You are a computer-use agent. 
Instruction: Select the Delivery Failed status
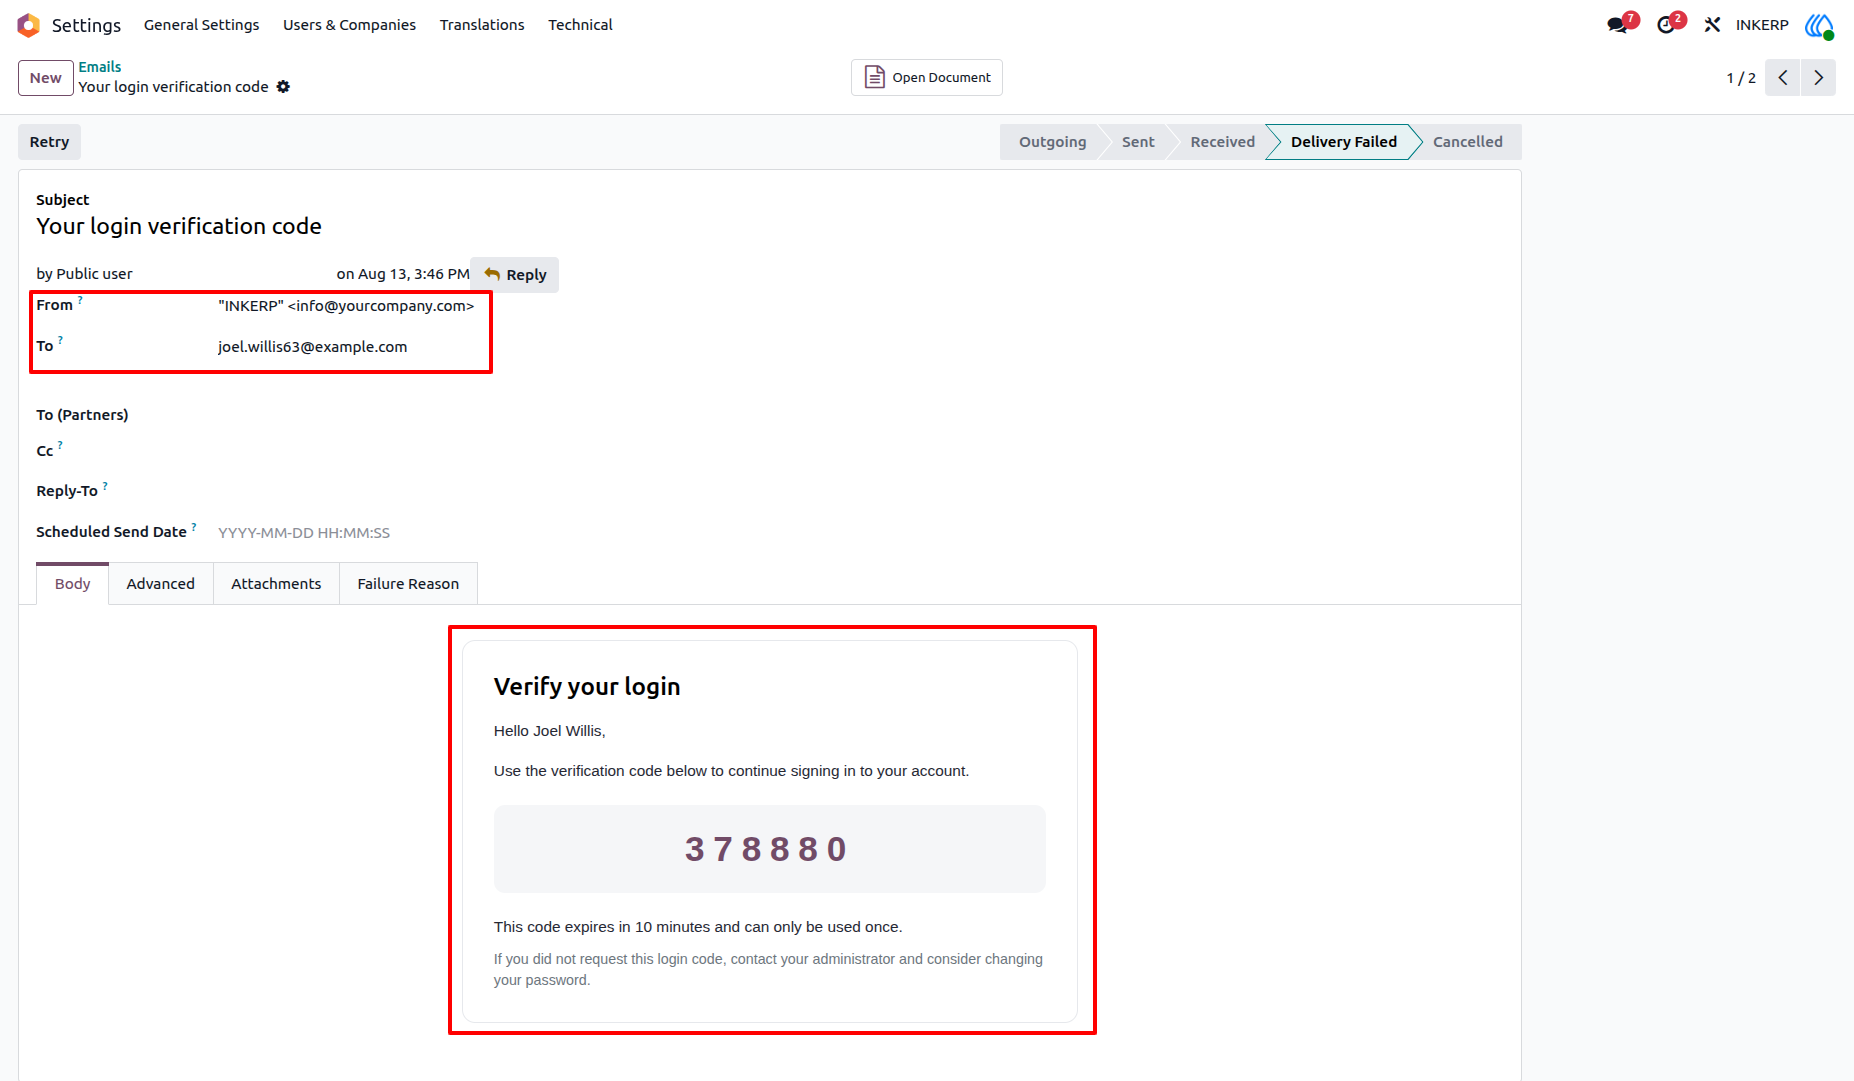point(1343,142)
